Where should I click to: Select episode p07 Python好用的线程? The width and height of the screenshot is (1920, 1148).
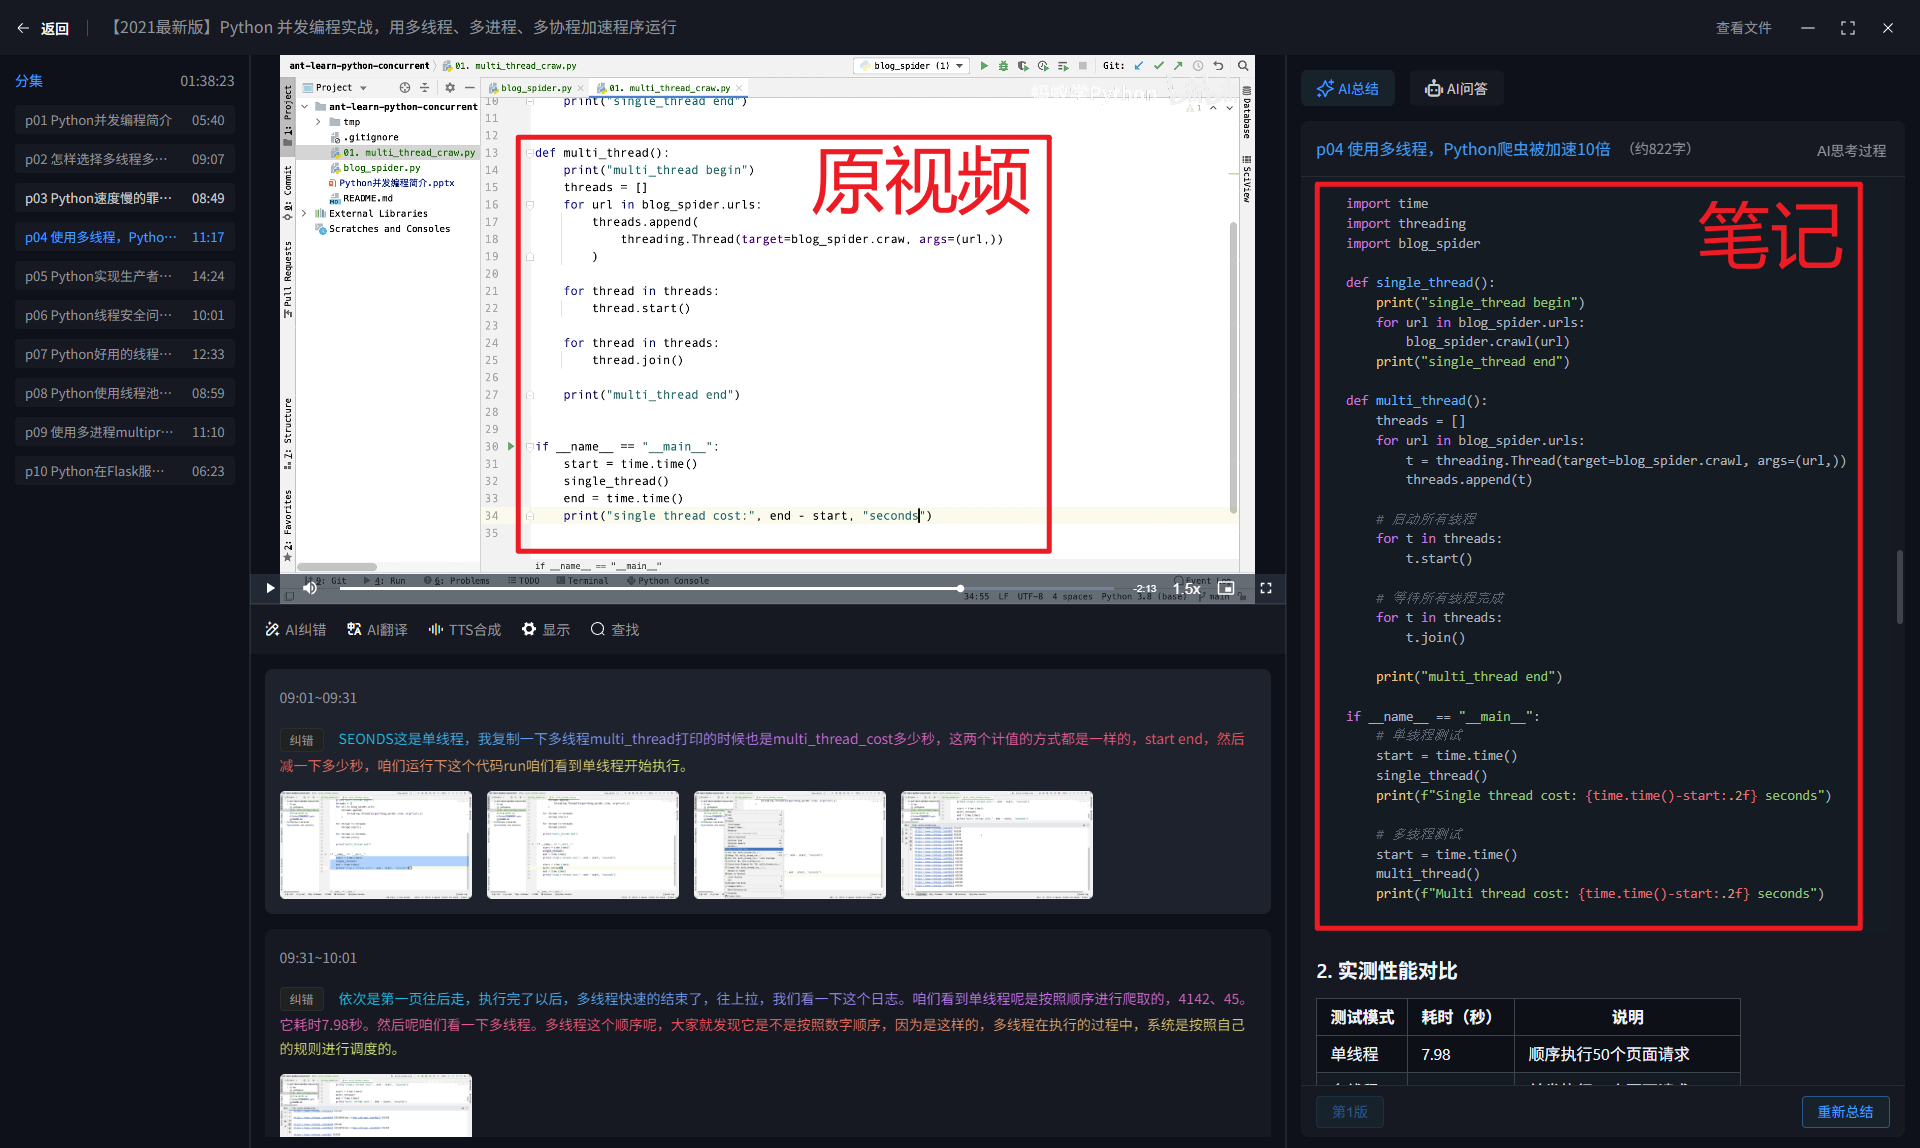click(x=125, y=354)
